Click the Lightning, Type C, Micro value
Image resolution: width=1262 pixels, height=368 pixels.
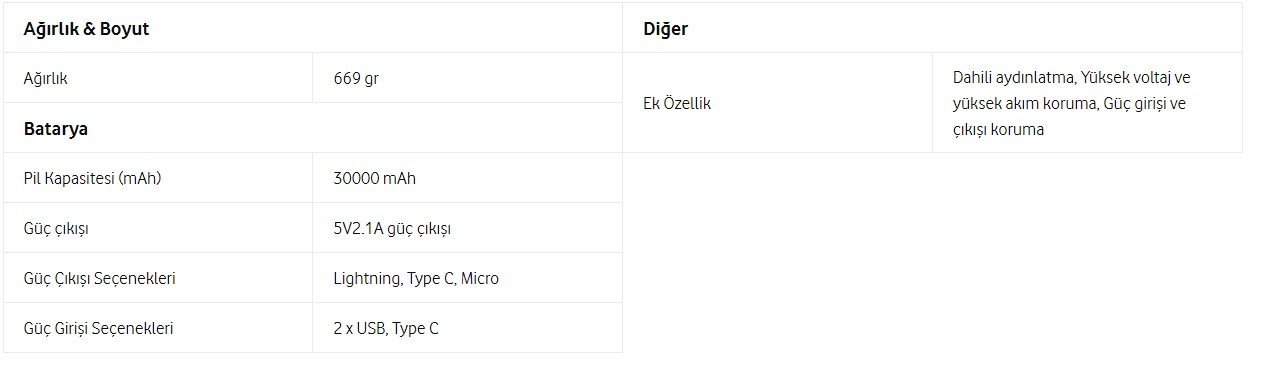pos(416,278)
